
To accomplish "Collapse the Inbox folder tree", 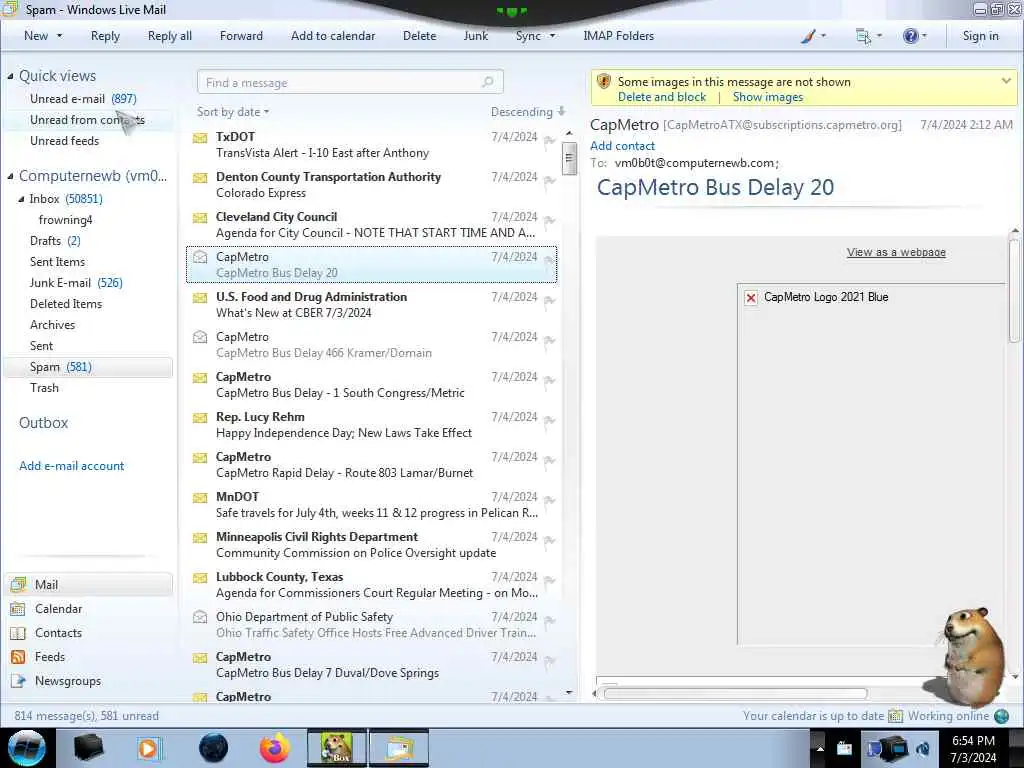I will click(21, 199).
